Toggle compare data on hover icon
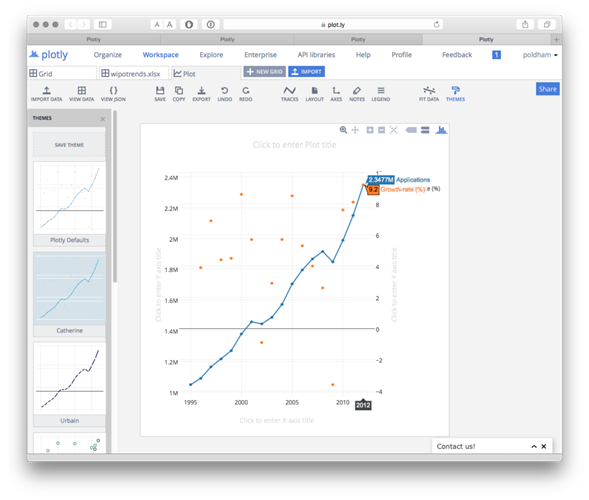This screenshot has height=500, width=589. (x=425, y=130)
